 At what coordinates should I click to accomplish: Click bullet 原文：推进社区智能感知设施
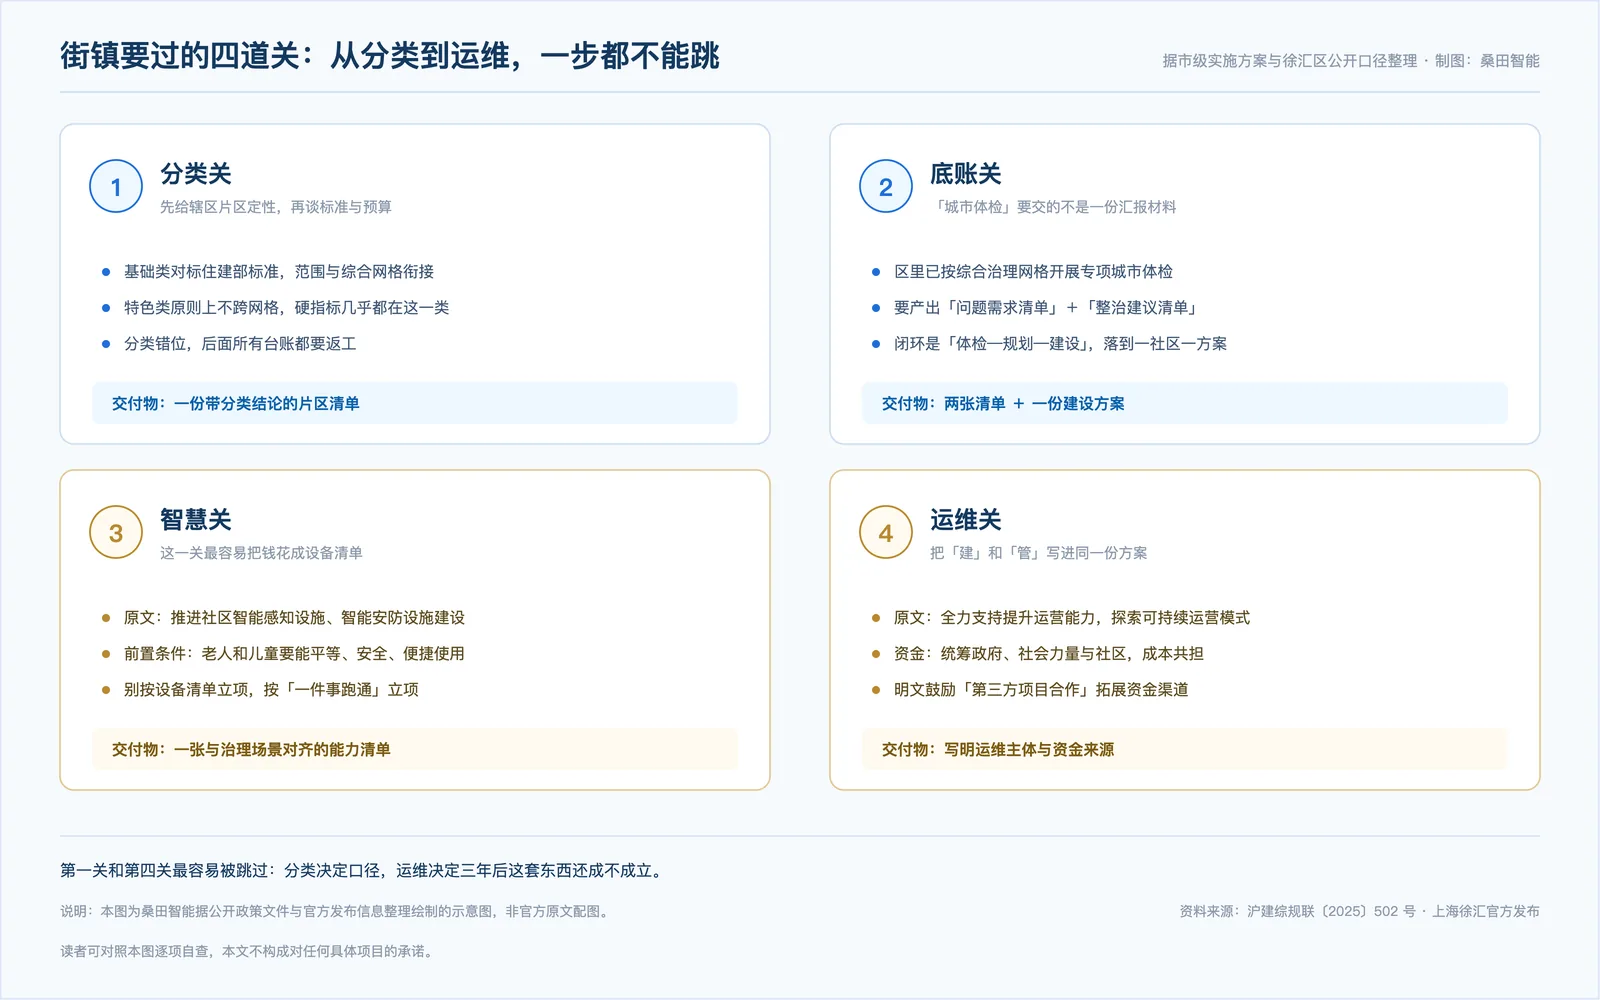click(294, 618)
